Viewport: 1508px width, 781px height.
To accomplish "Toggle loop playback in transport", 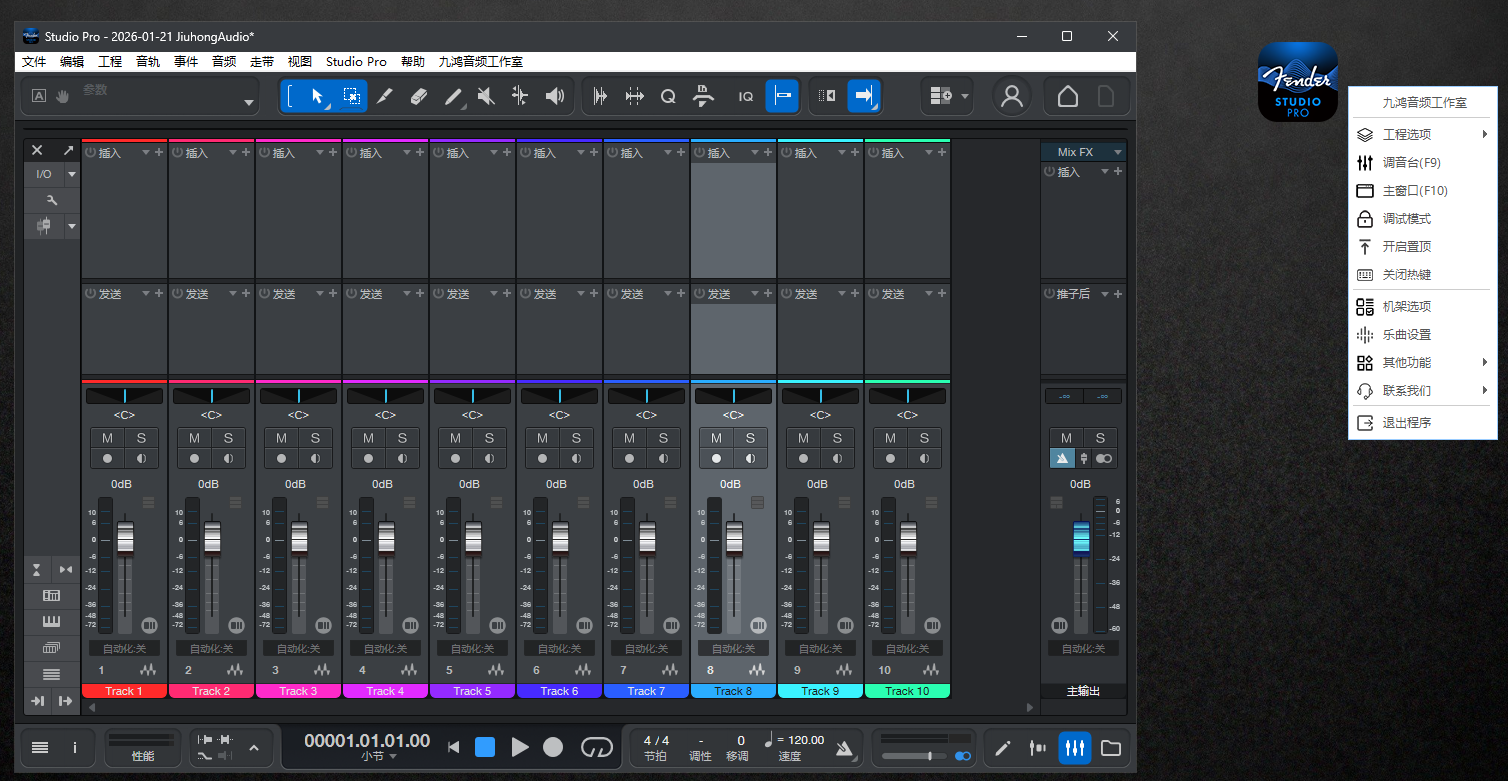I will [x=596, y=747].
